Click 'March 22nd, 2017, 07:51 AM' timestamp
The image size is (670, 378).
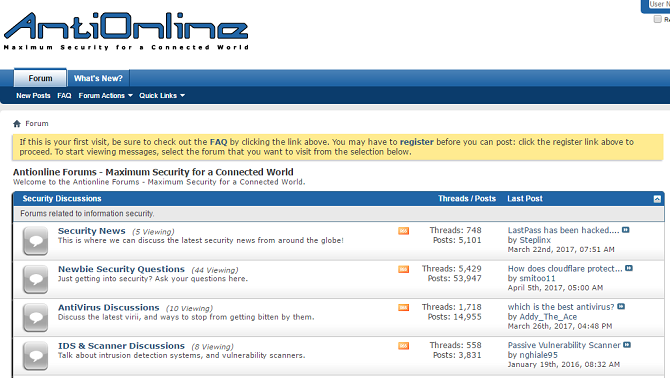pyautogui.click(x=561, y=249)
